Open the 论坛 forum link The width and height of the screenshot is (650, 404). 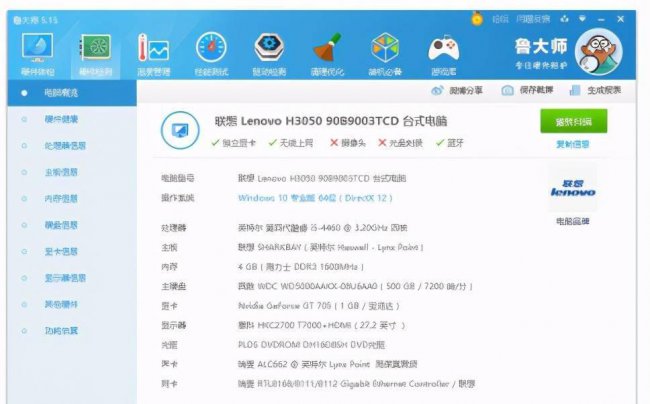[x=500, y=19]
